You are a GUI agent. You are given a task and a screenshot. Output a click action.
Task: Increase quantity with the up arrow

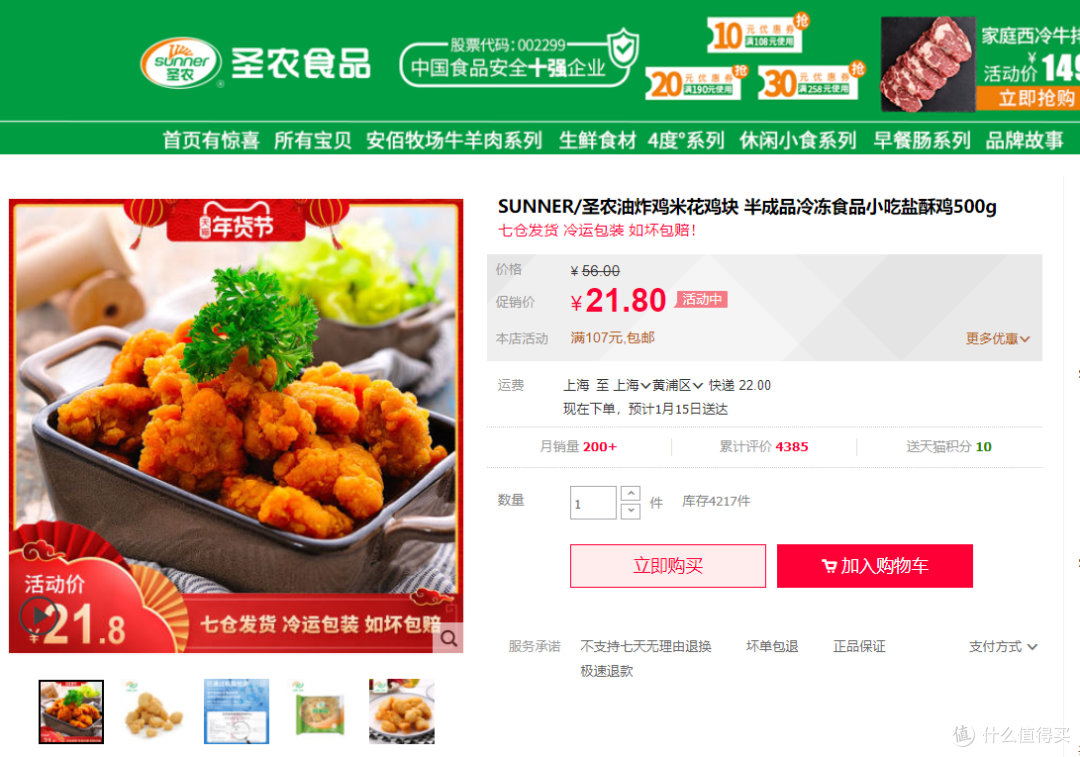630,494
